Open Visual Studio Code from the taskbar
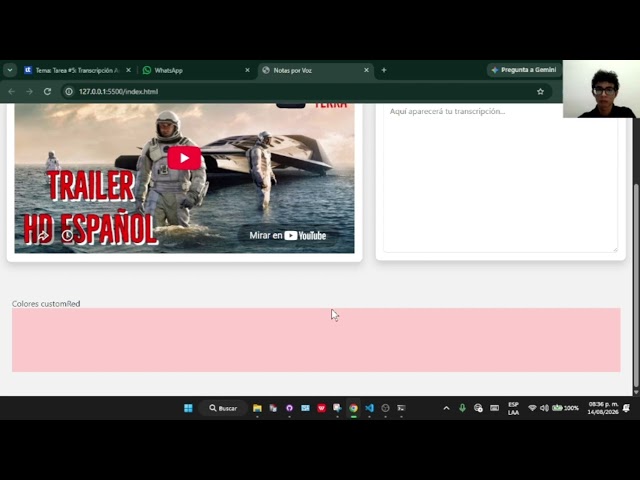Image resolution: width=640 pixels, height=480 pixels. (x=369, y=408)
